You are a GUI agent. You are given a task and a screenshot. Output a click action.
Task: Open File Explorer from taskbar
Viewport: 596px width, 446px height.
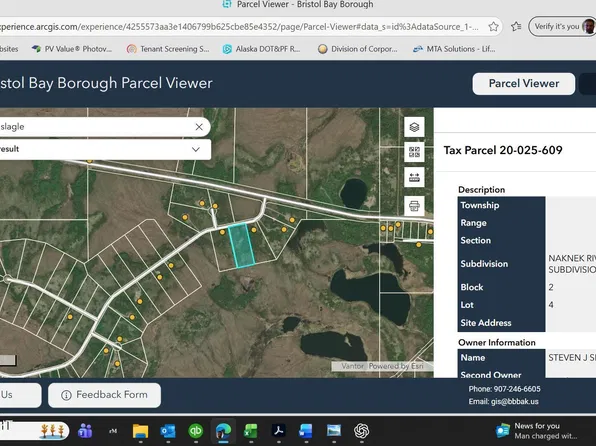140,431
